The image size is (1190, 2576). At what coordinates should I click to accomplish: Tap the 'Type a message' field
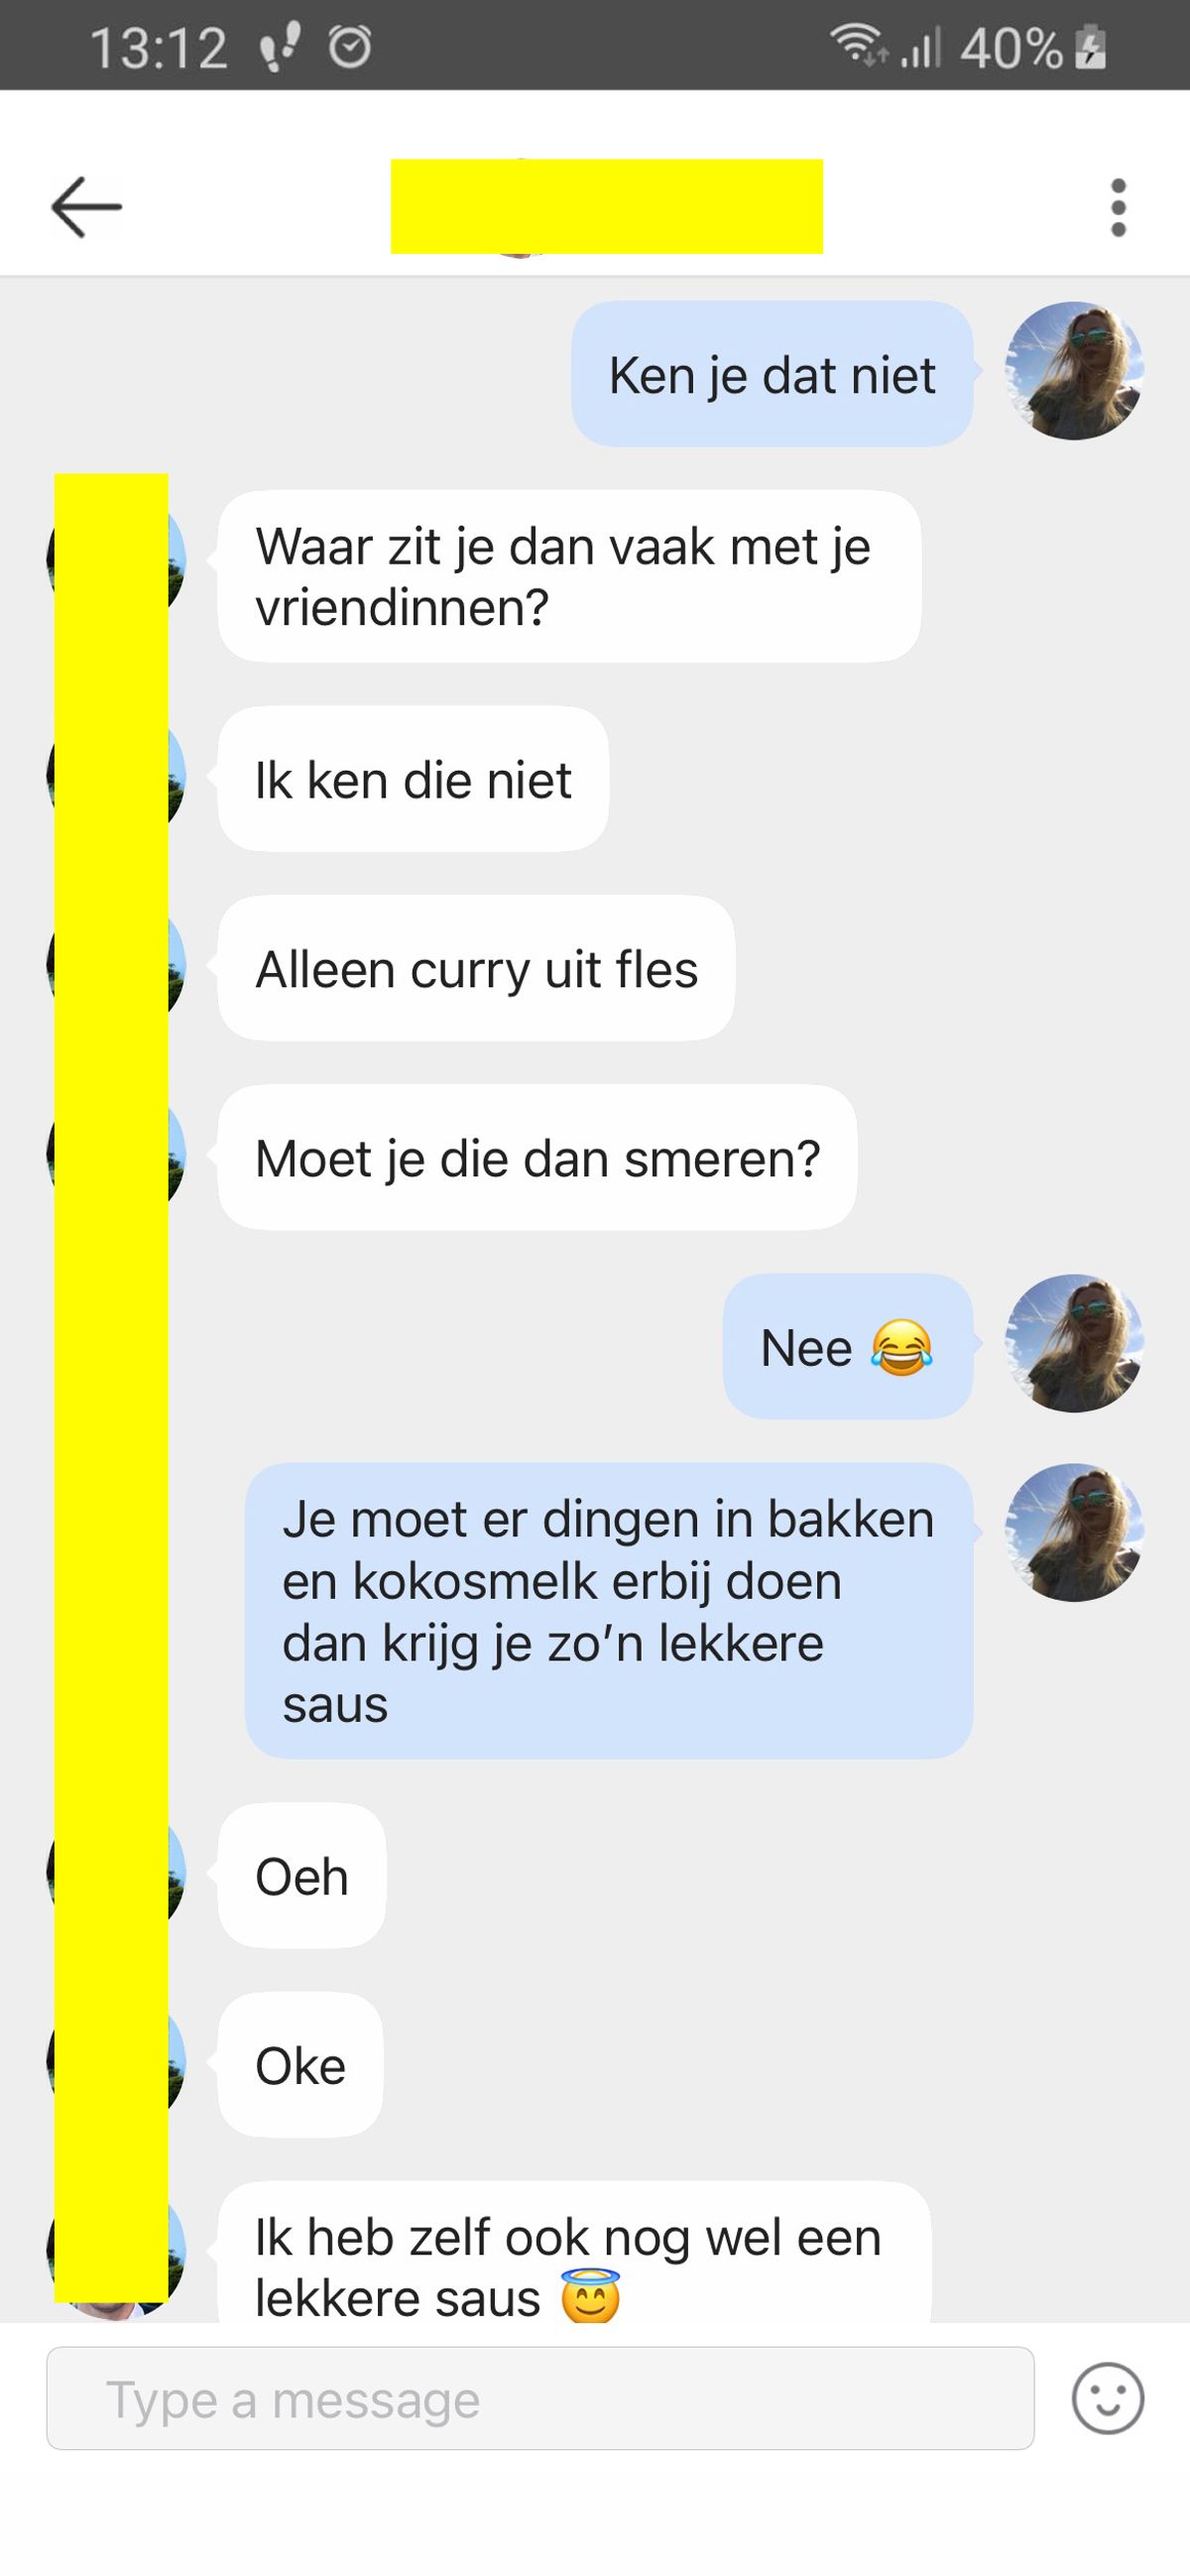point(540,2398)
